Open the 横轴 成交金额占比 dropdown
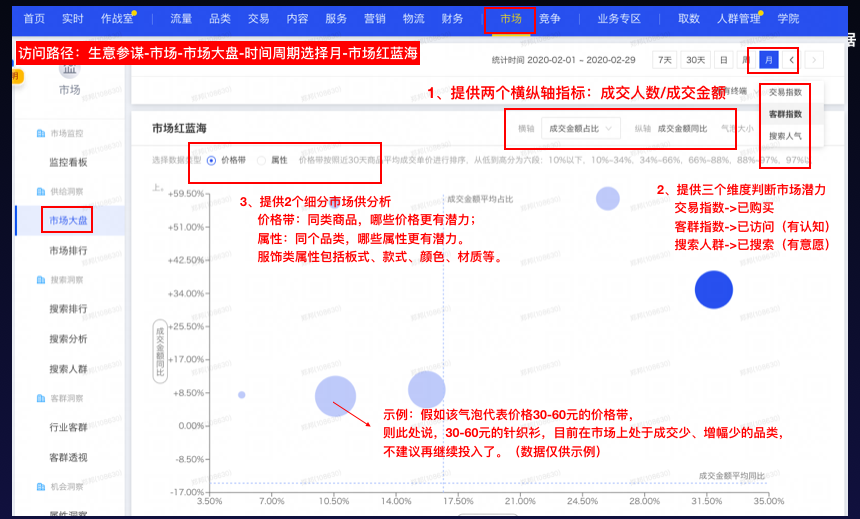Screen dimensions: 860x519 click(580, 128)
